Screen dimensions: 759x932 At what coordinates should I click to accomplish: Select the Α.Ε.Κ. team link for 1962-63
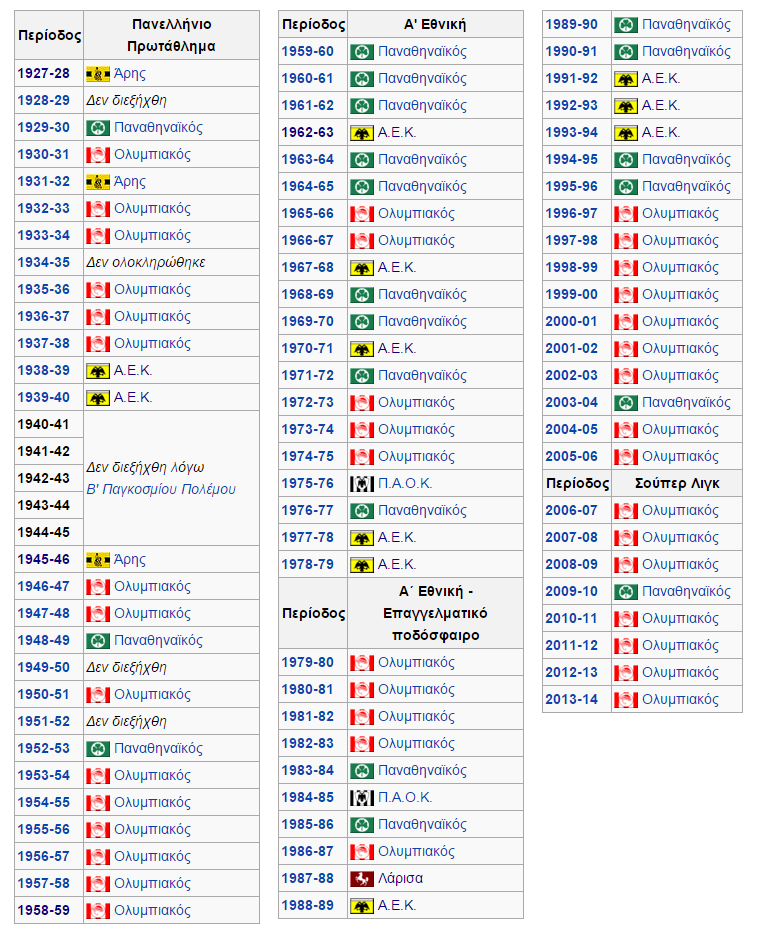click(397, 132)
